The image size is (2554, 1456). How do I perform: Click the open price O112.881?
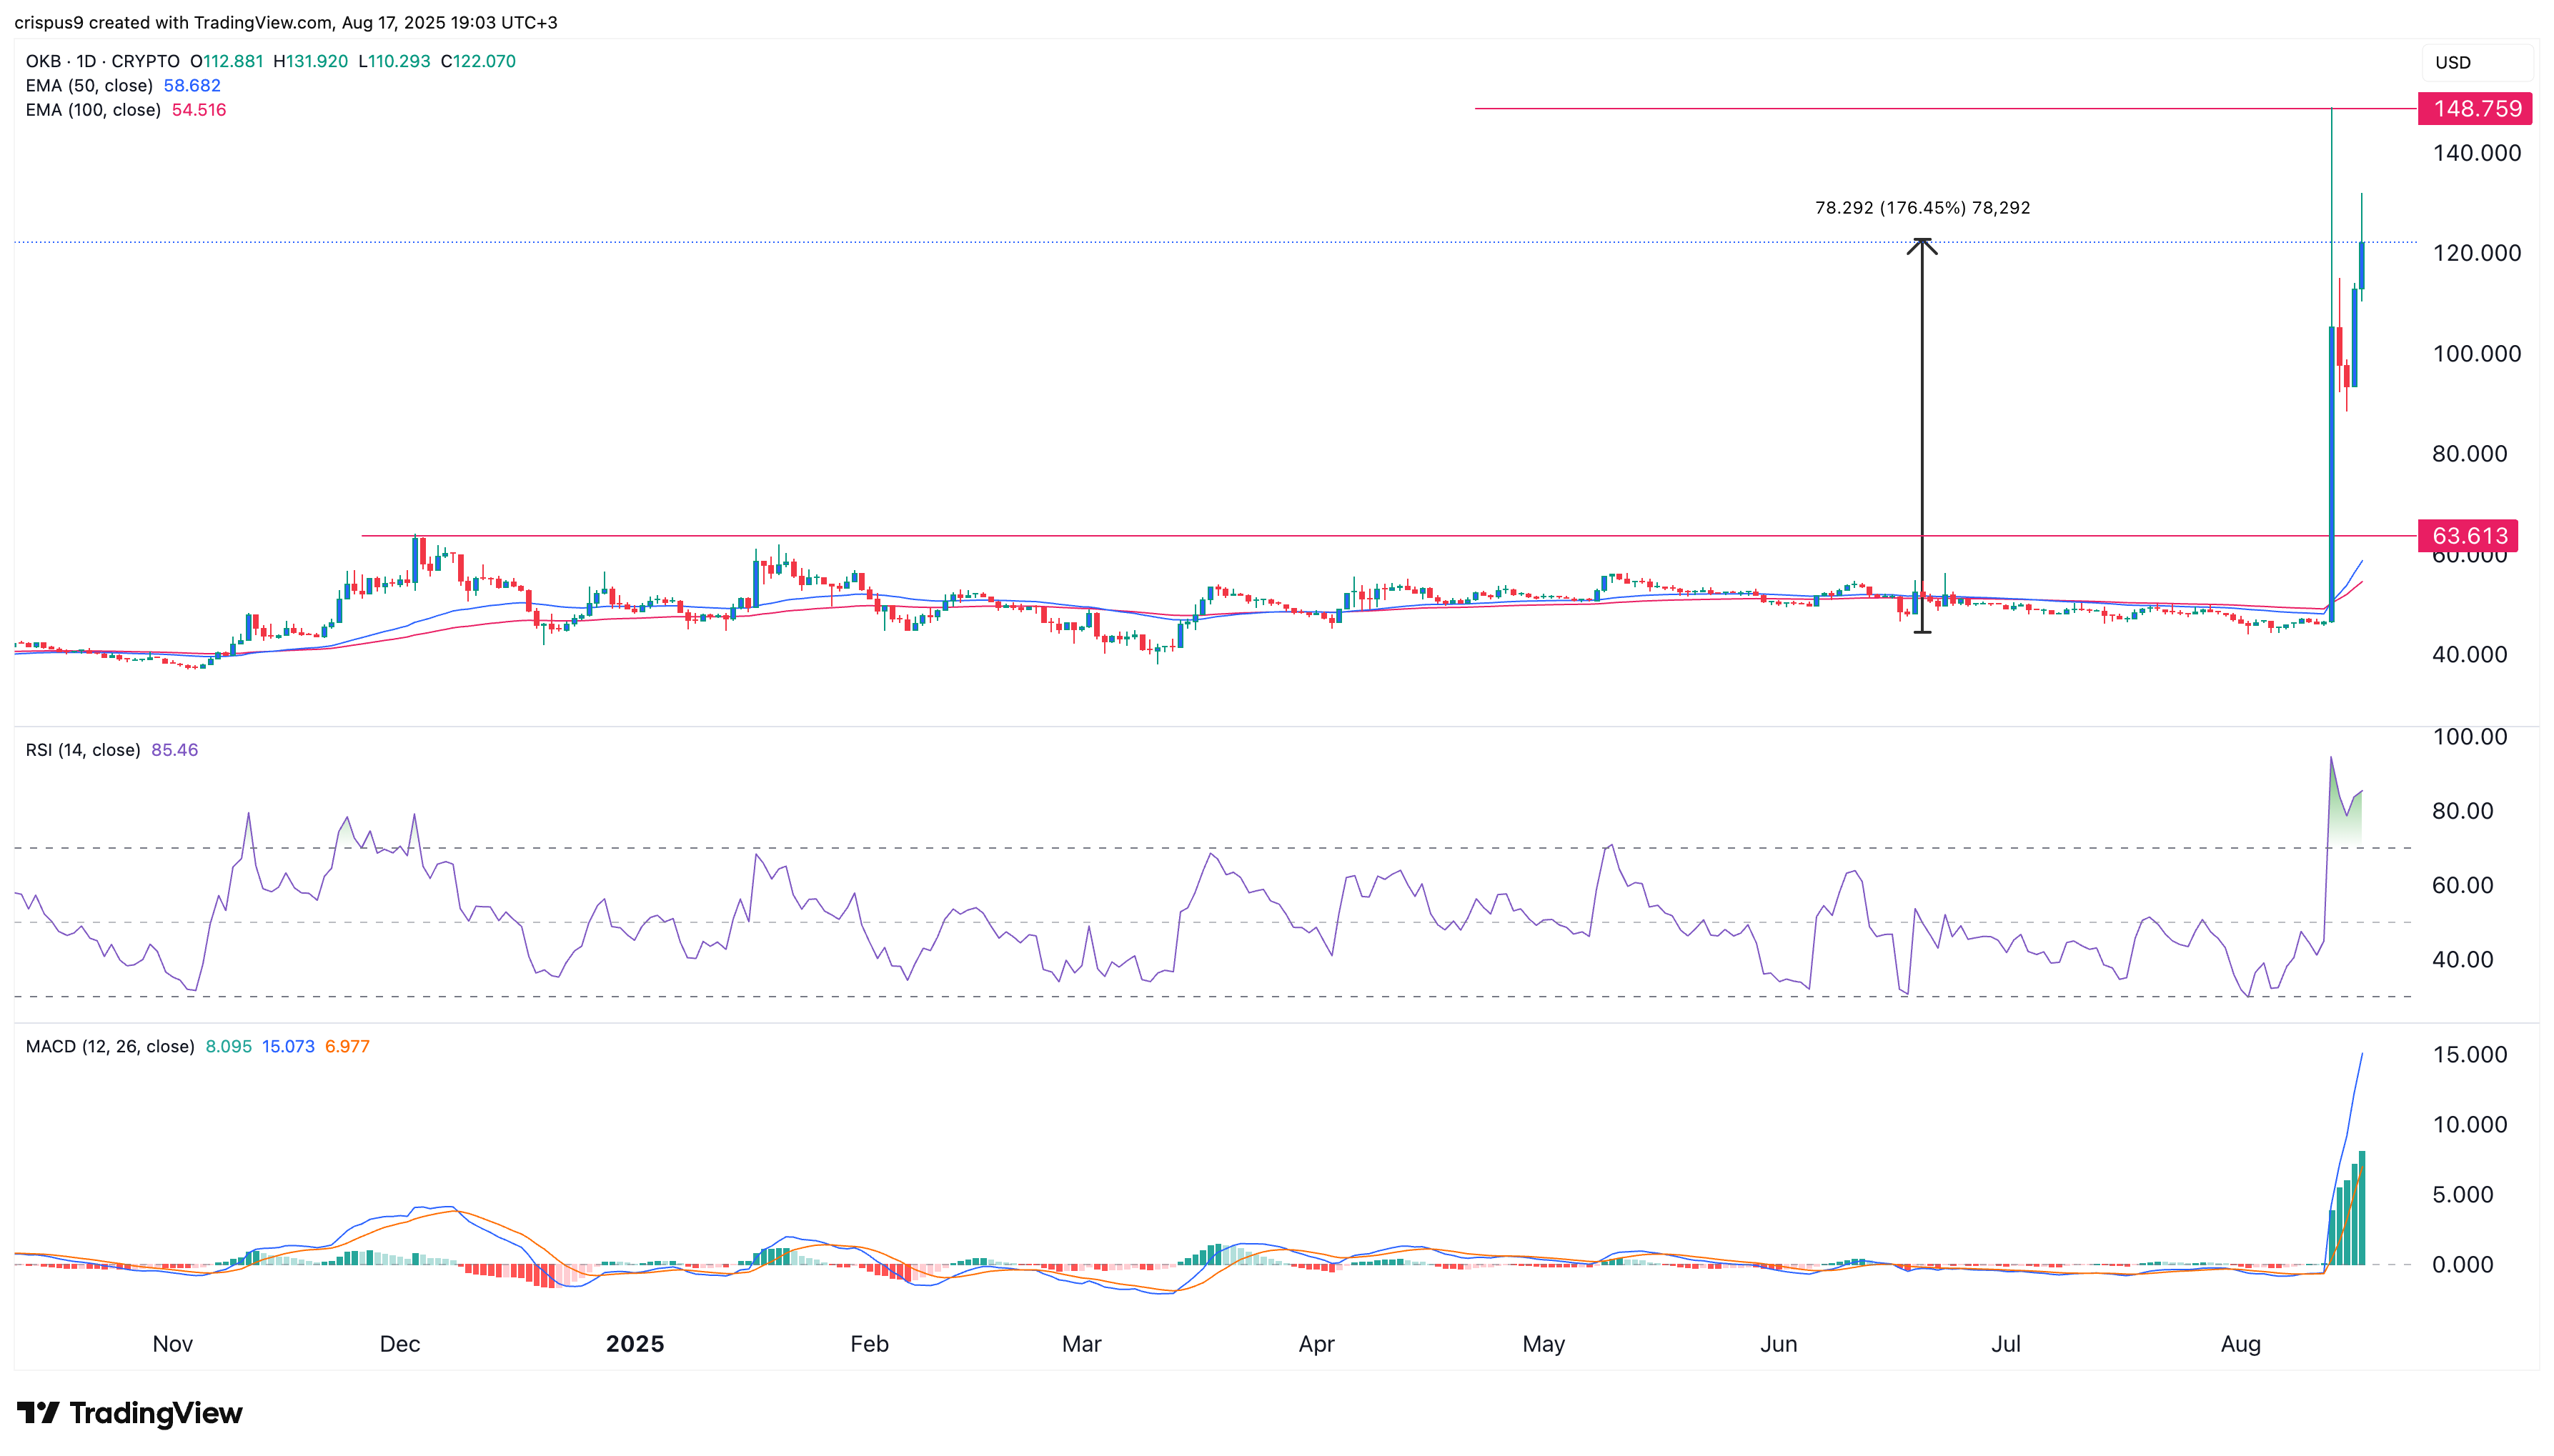(227, 61)
